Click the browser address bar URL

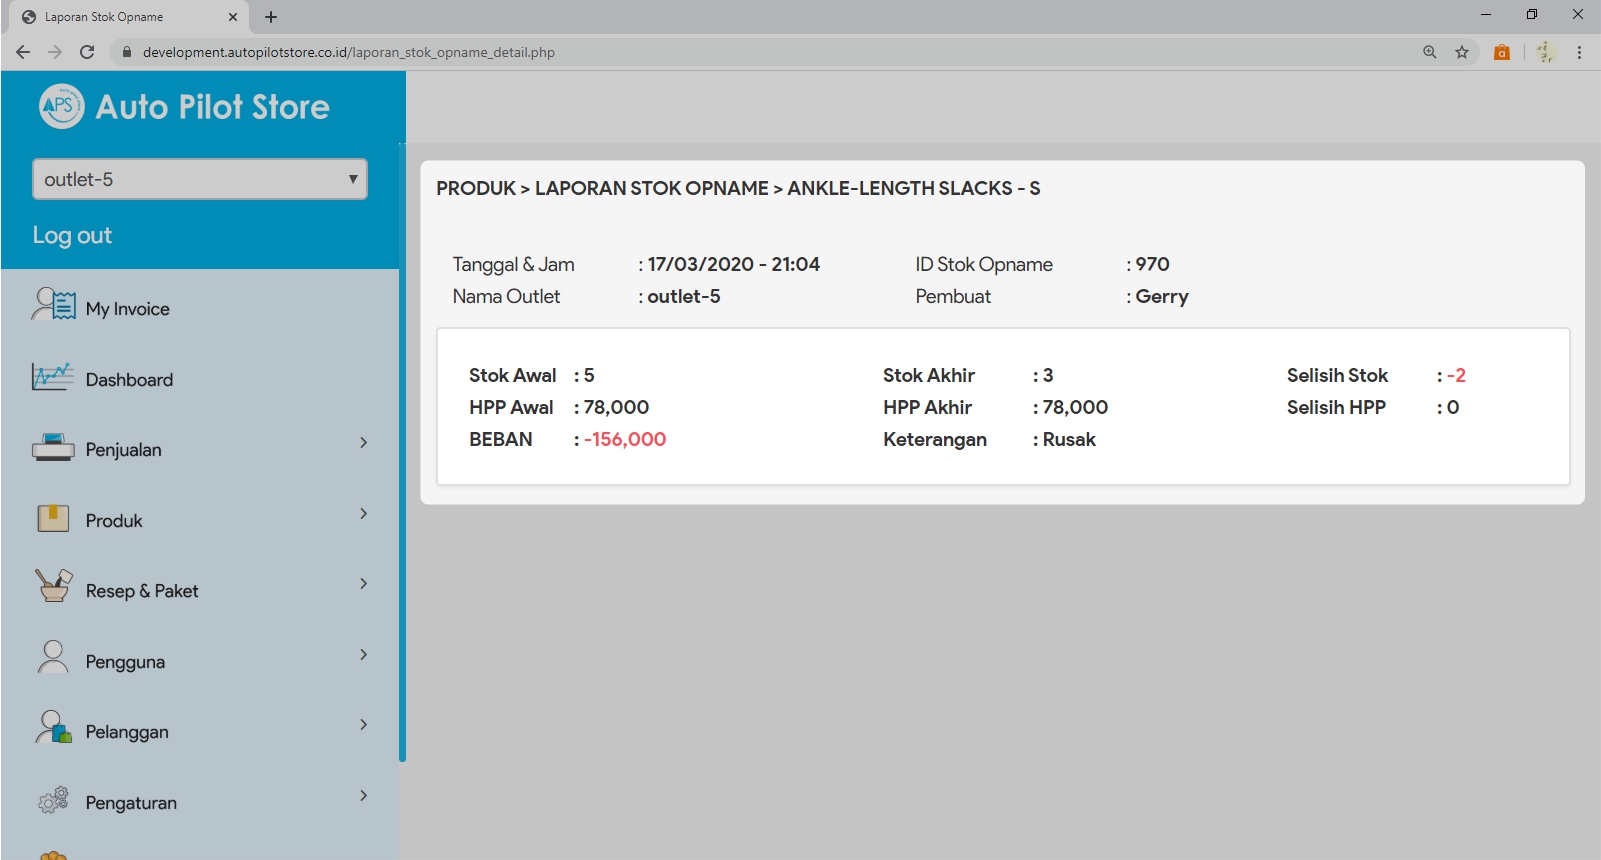click(348, 52)
